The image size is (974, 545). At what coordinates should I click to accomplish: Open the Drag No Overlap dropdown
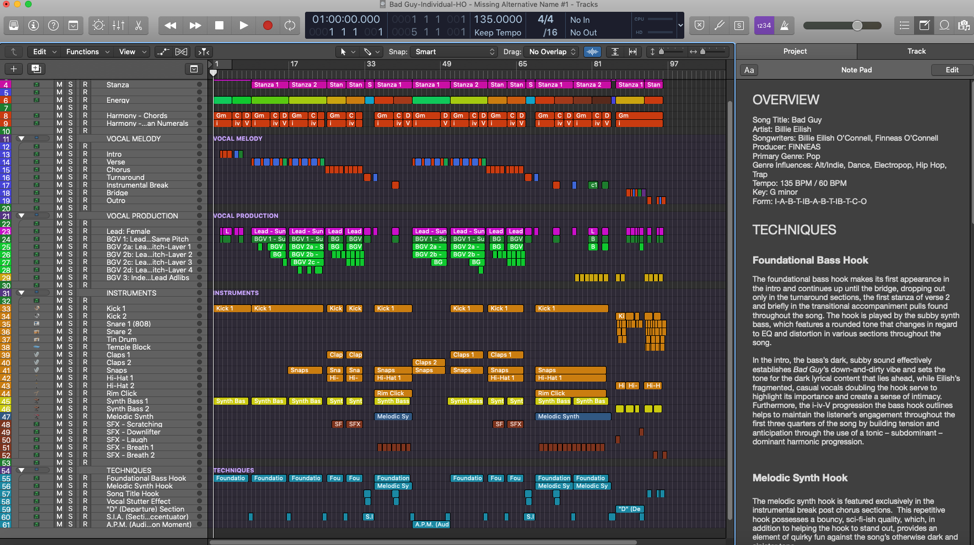[552, 52]
